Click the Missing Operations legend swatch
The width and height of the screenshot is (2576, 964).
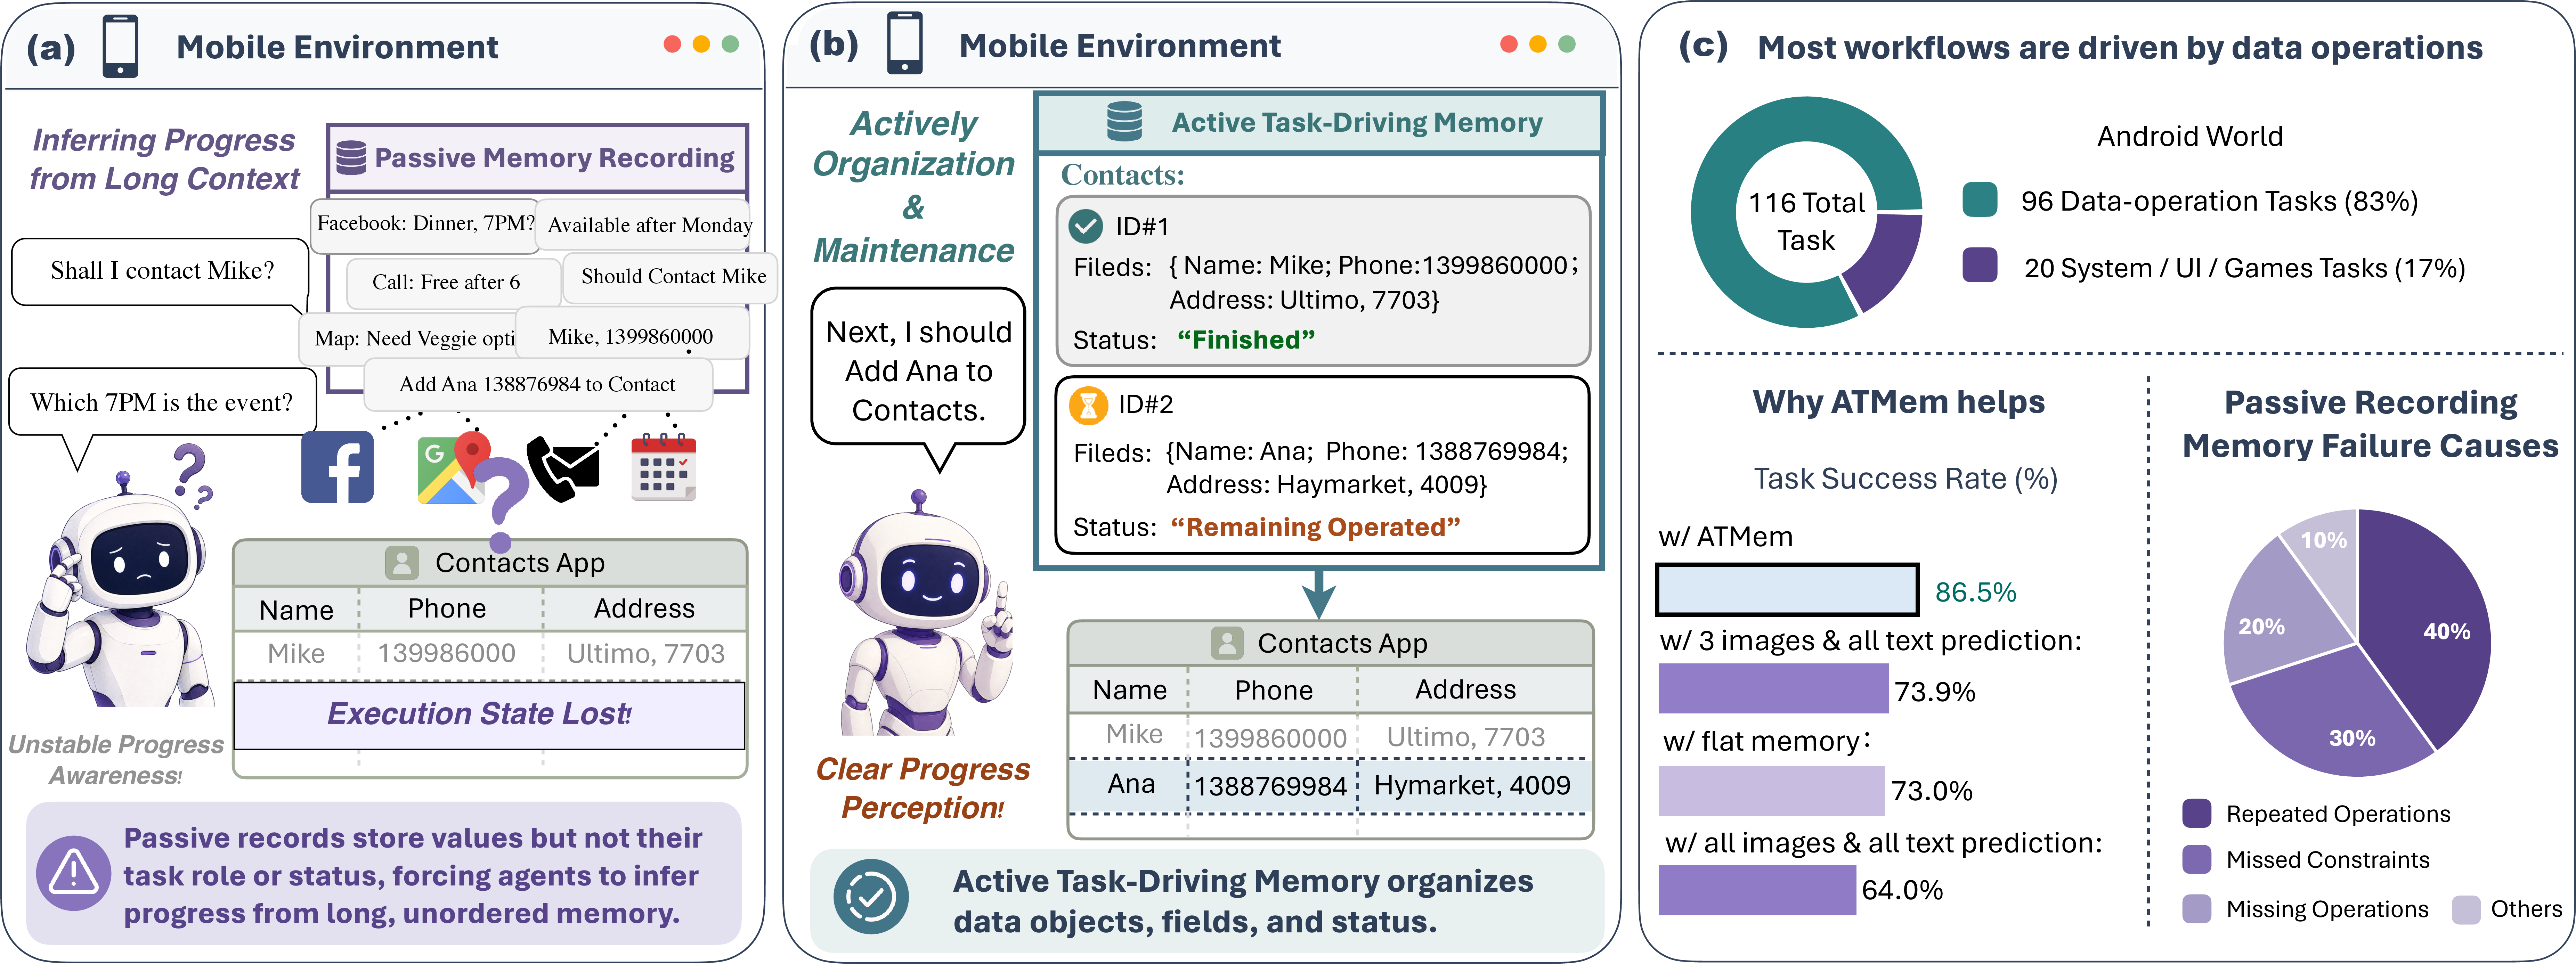coord(2197,909)
